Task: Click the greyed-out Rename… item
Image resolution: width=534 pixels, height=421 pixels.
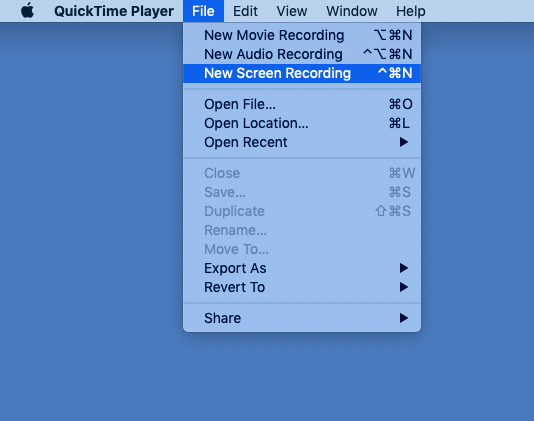Action: (x=302, y=231)
